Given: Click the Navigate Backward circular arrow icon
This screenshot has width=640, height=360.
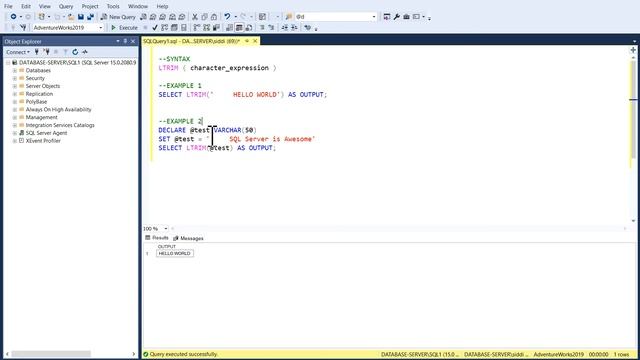Looking at the screenshot, I should [x=13, y=17].
